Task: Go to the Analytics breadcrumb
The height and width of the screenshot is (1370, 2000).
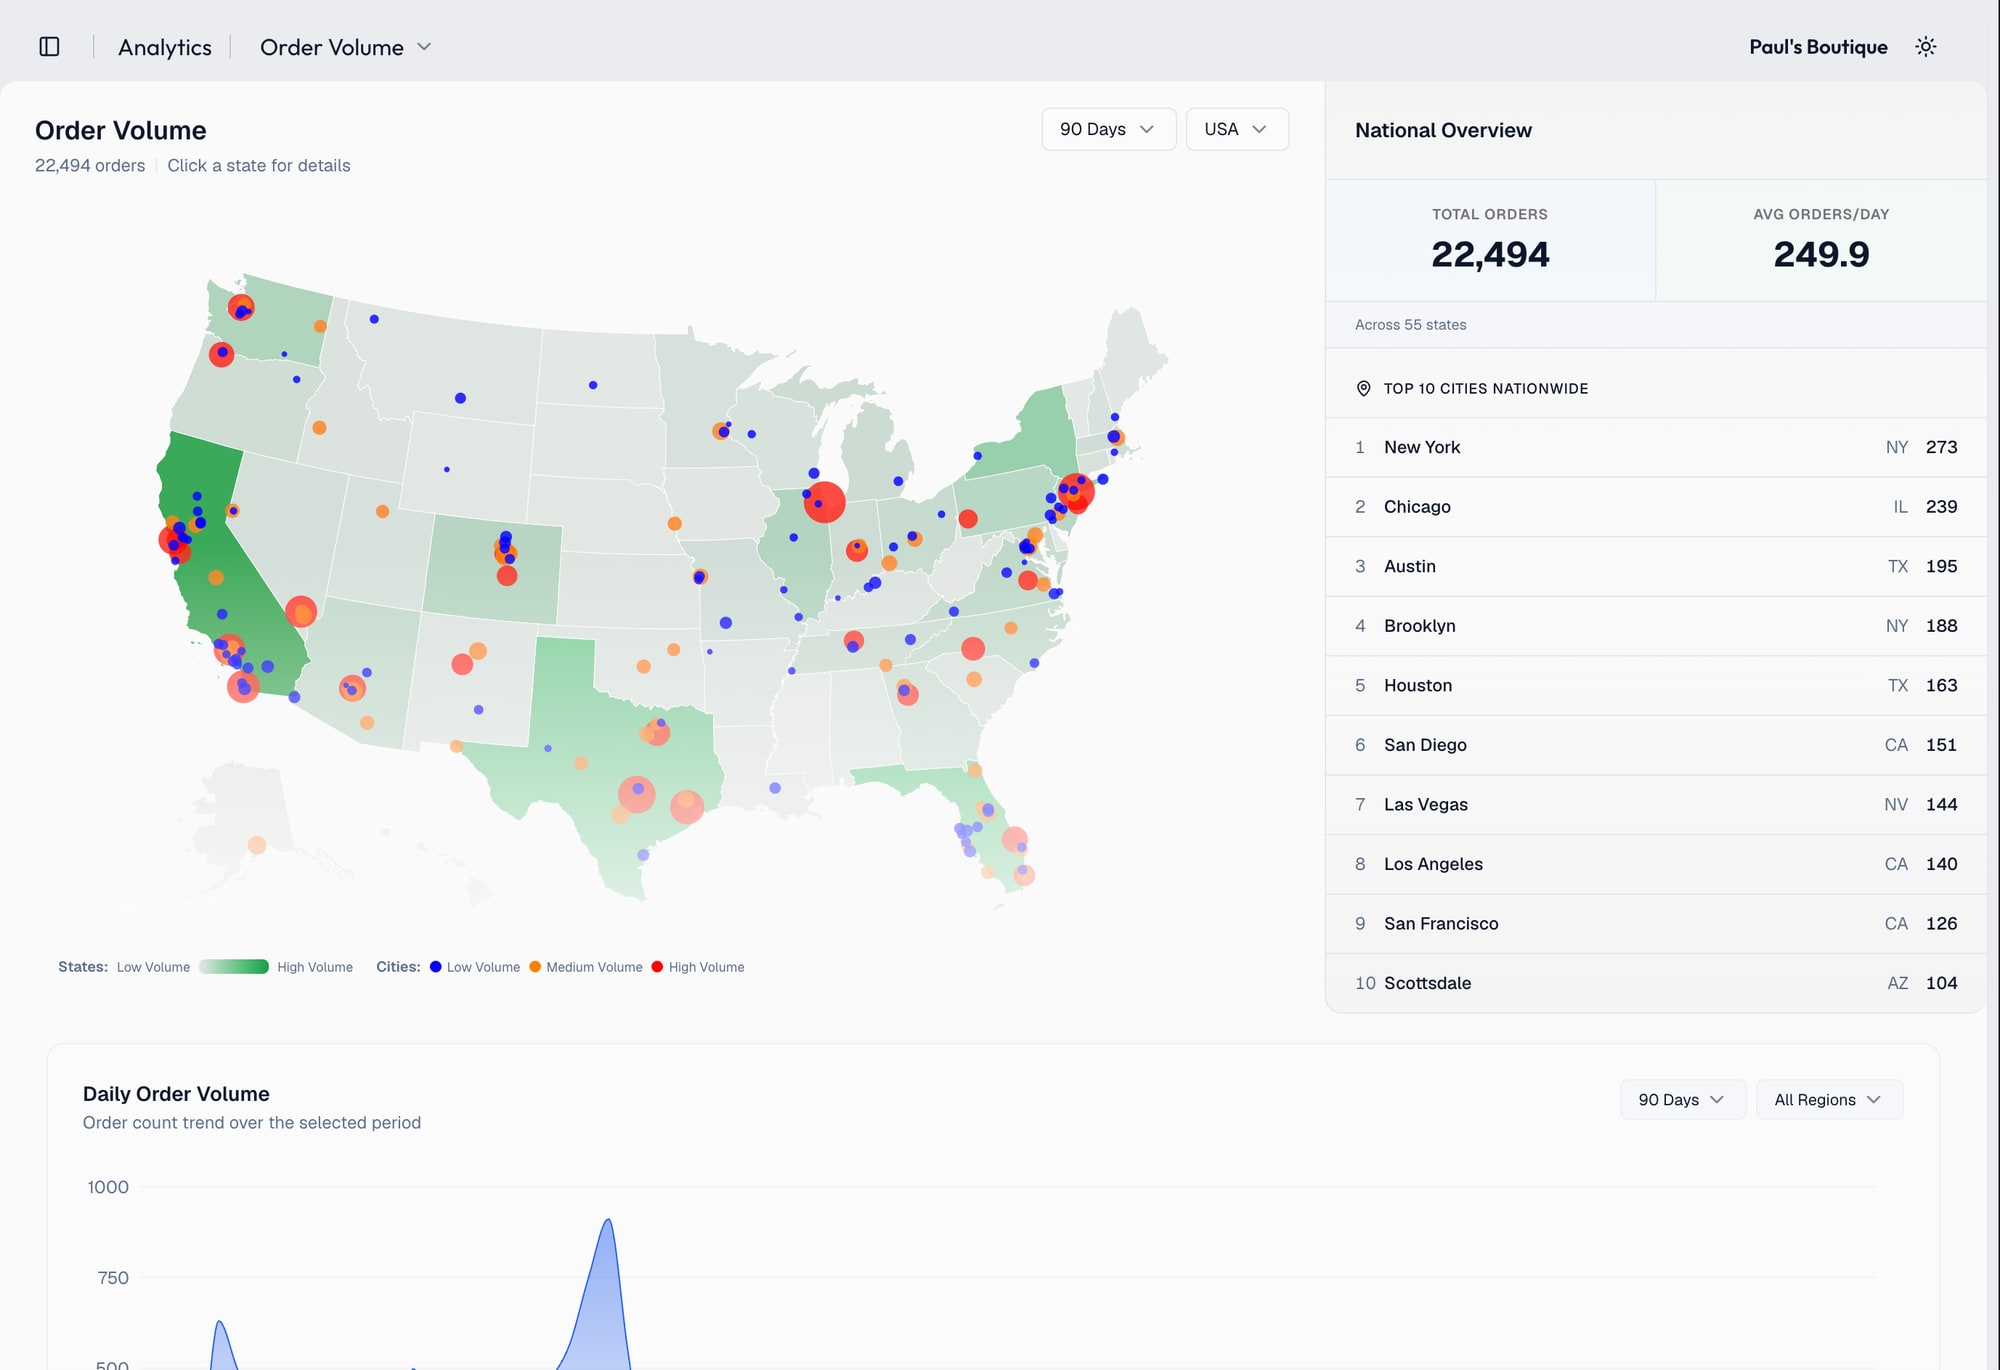Action: tap(165, 47)
